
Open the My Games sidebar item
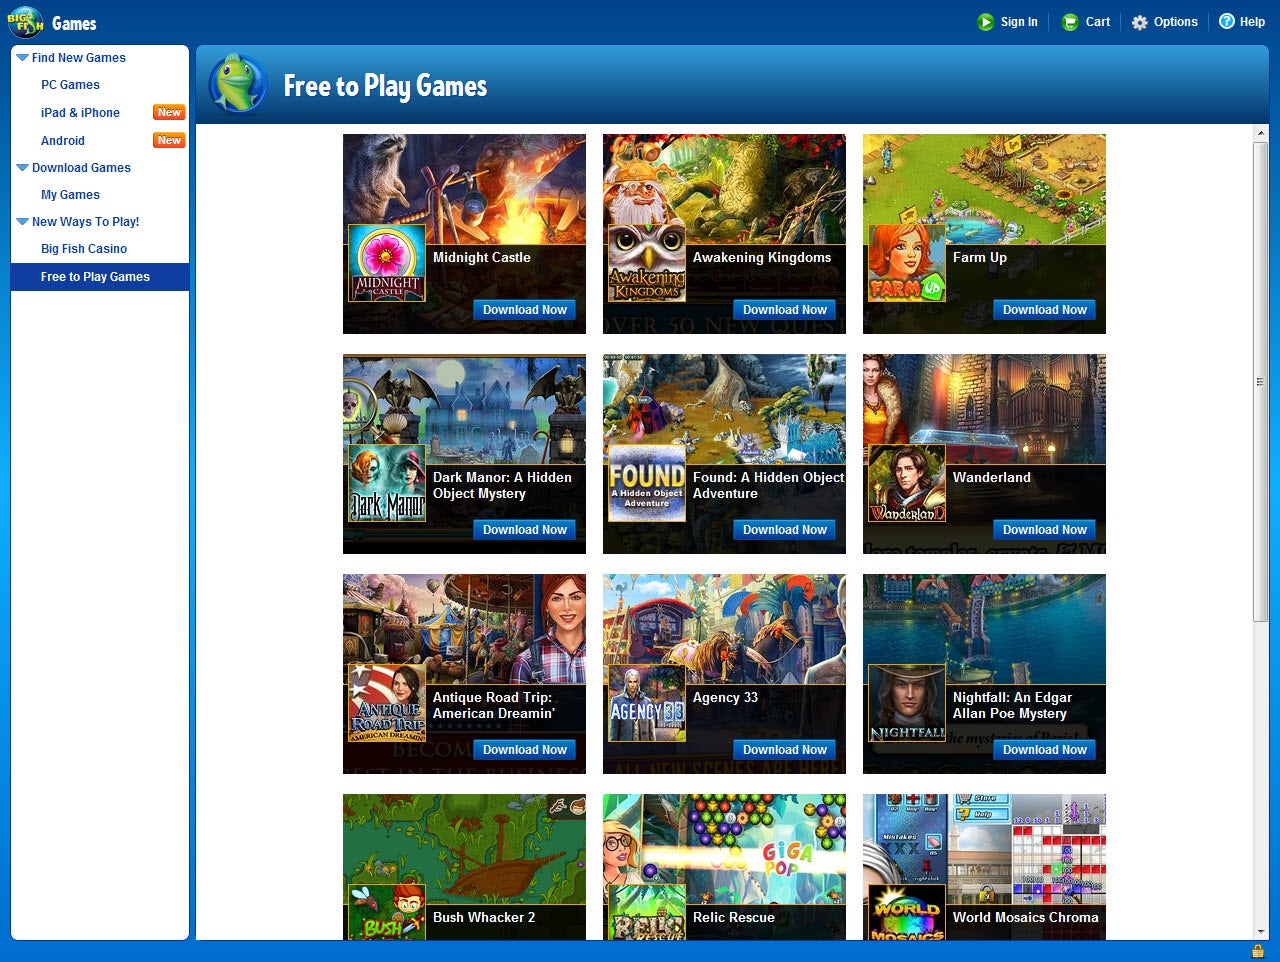[x=70, y=195]
